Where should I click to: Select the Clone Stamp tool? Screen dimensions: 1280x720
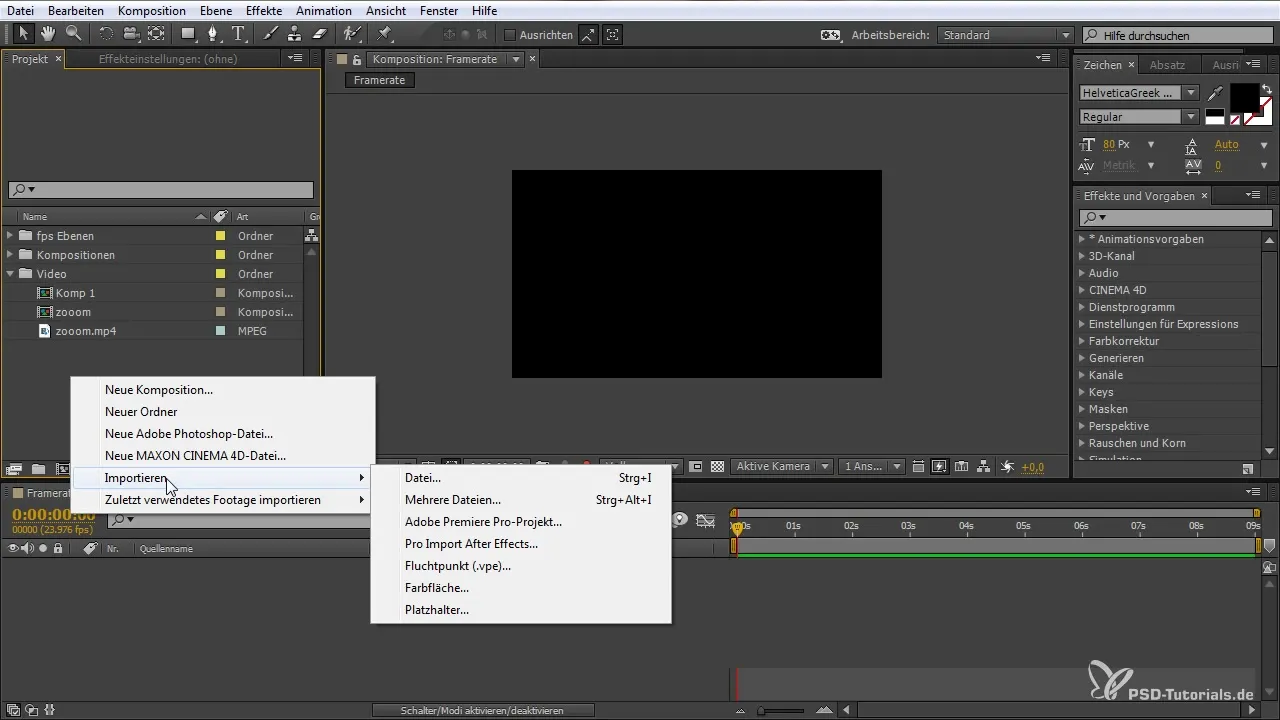(x=295, y=34)
